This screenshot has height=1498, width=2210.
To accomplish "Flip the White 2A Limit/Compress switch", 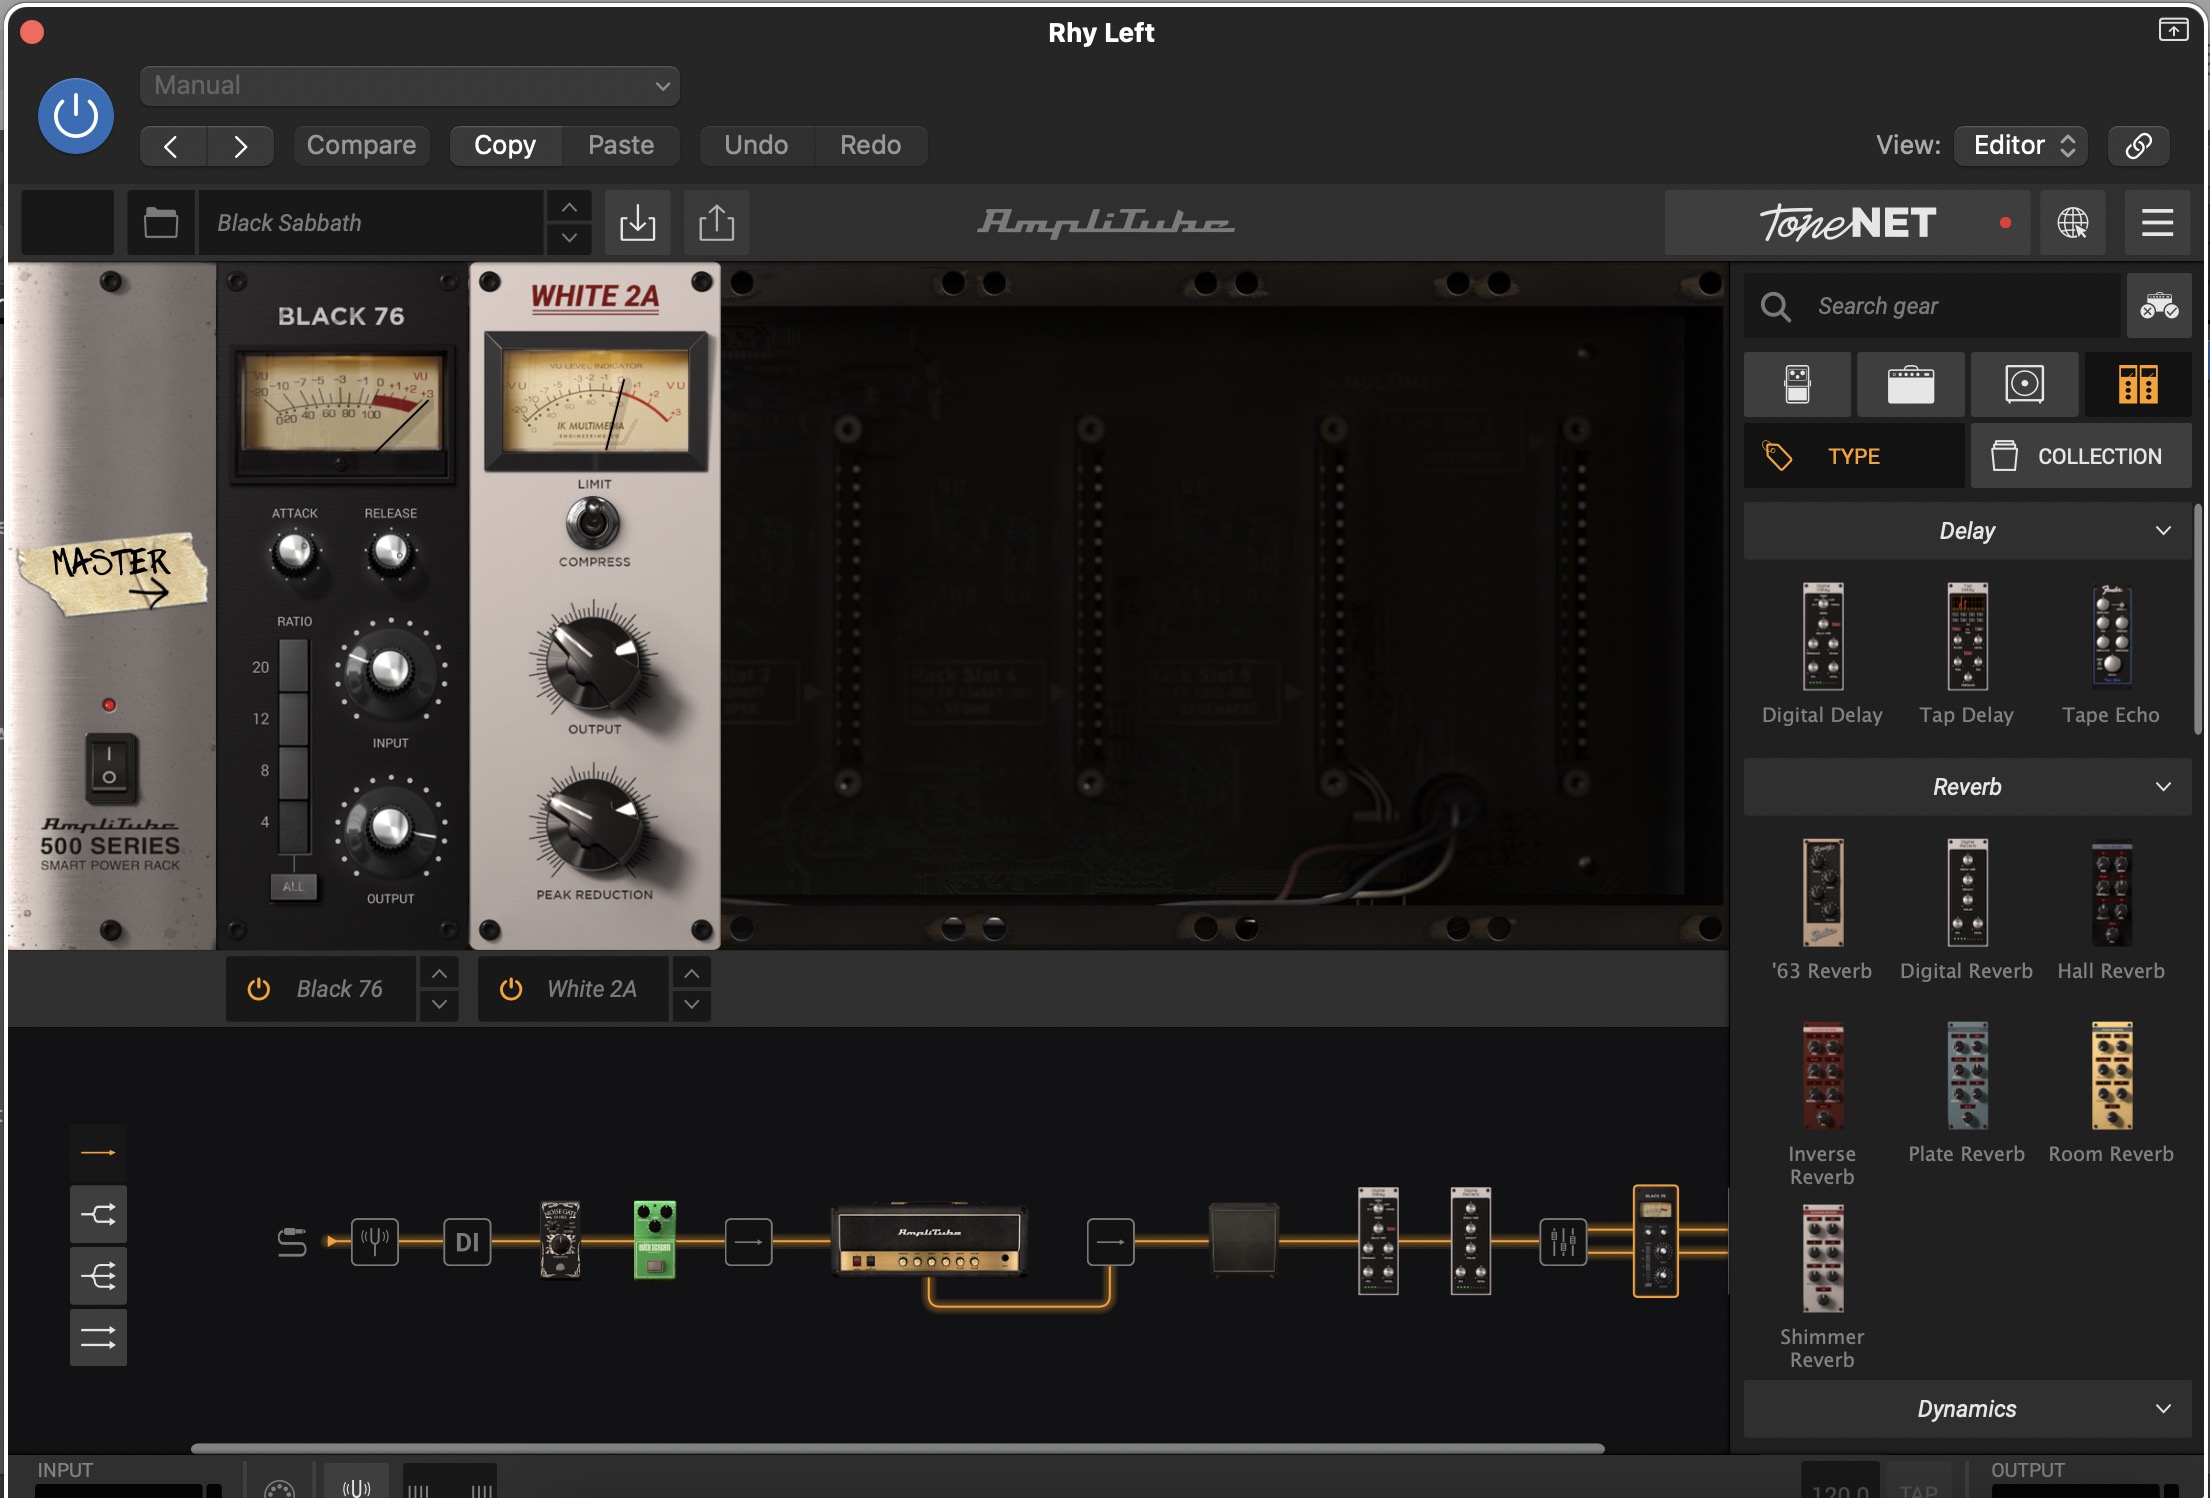I will [593, 522].
